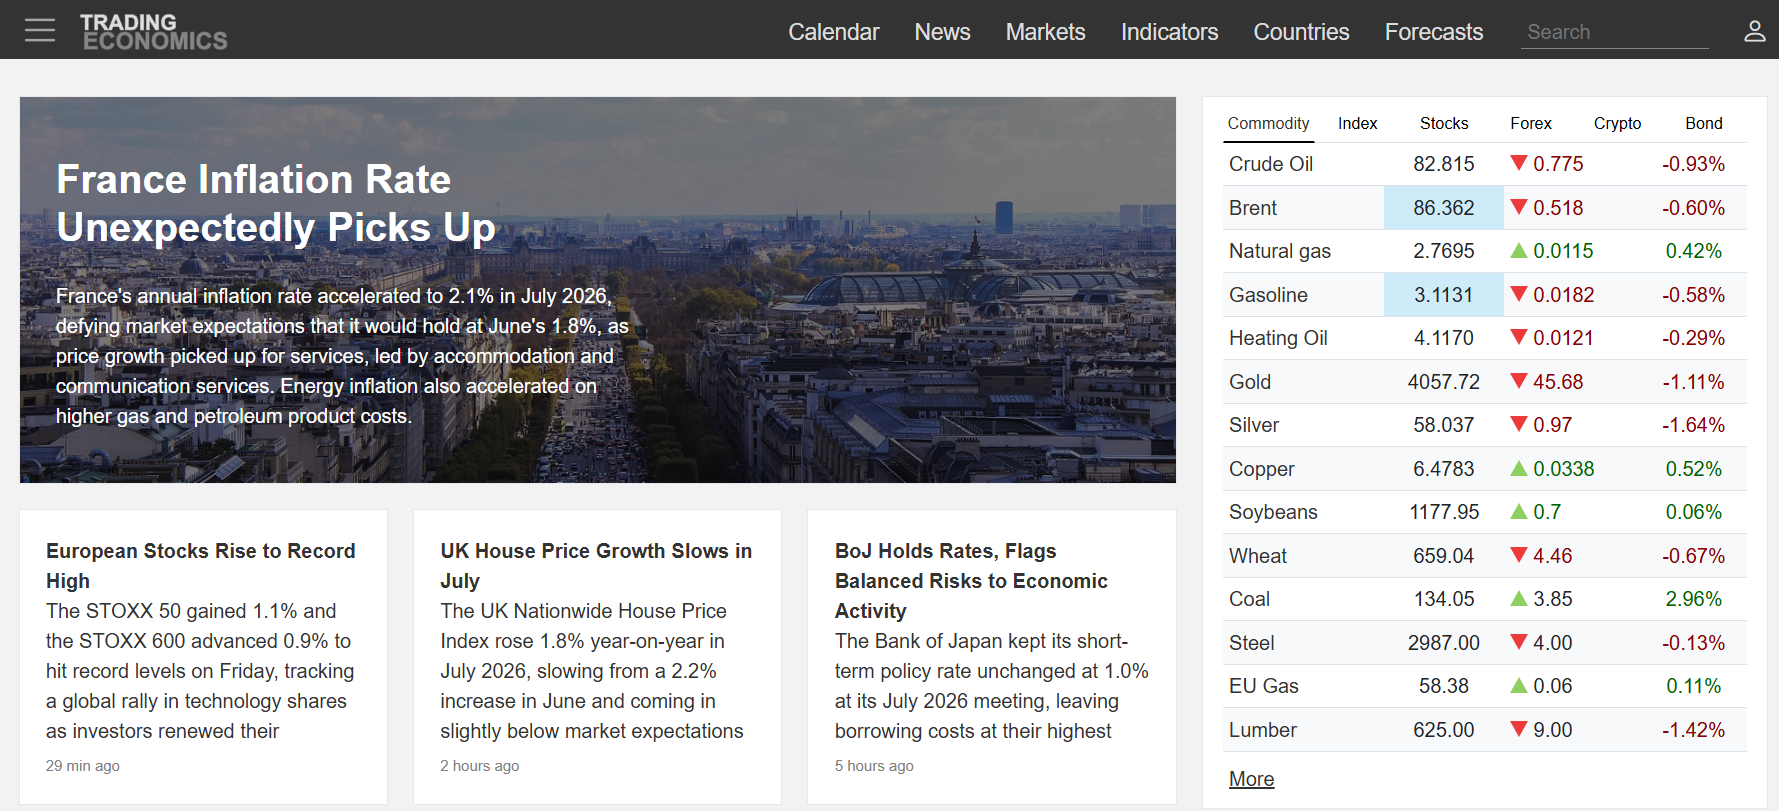Click the green up arrow in Coal row
Screen dimensions: 1779x811
(1519, 598)
